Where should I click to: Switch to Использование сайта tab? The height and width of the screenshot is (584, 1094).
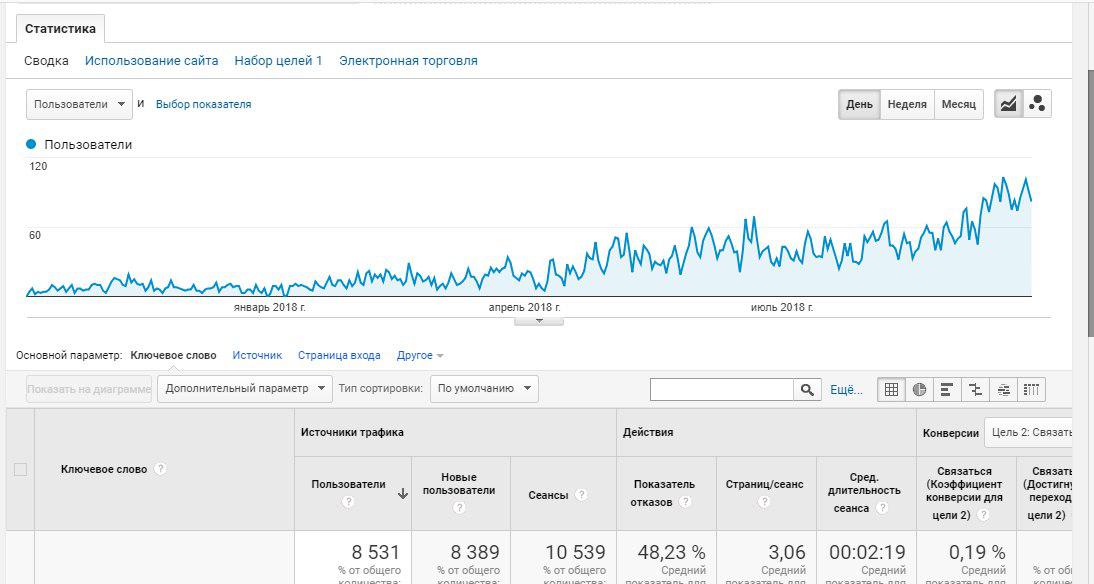[151, 61]
